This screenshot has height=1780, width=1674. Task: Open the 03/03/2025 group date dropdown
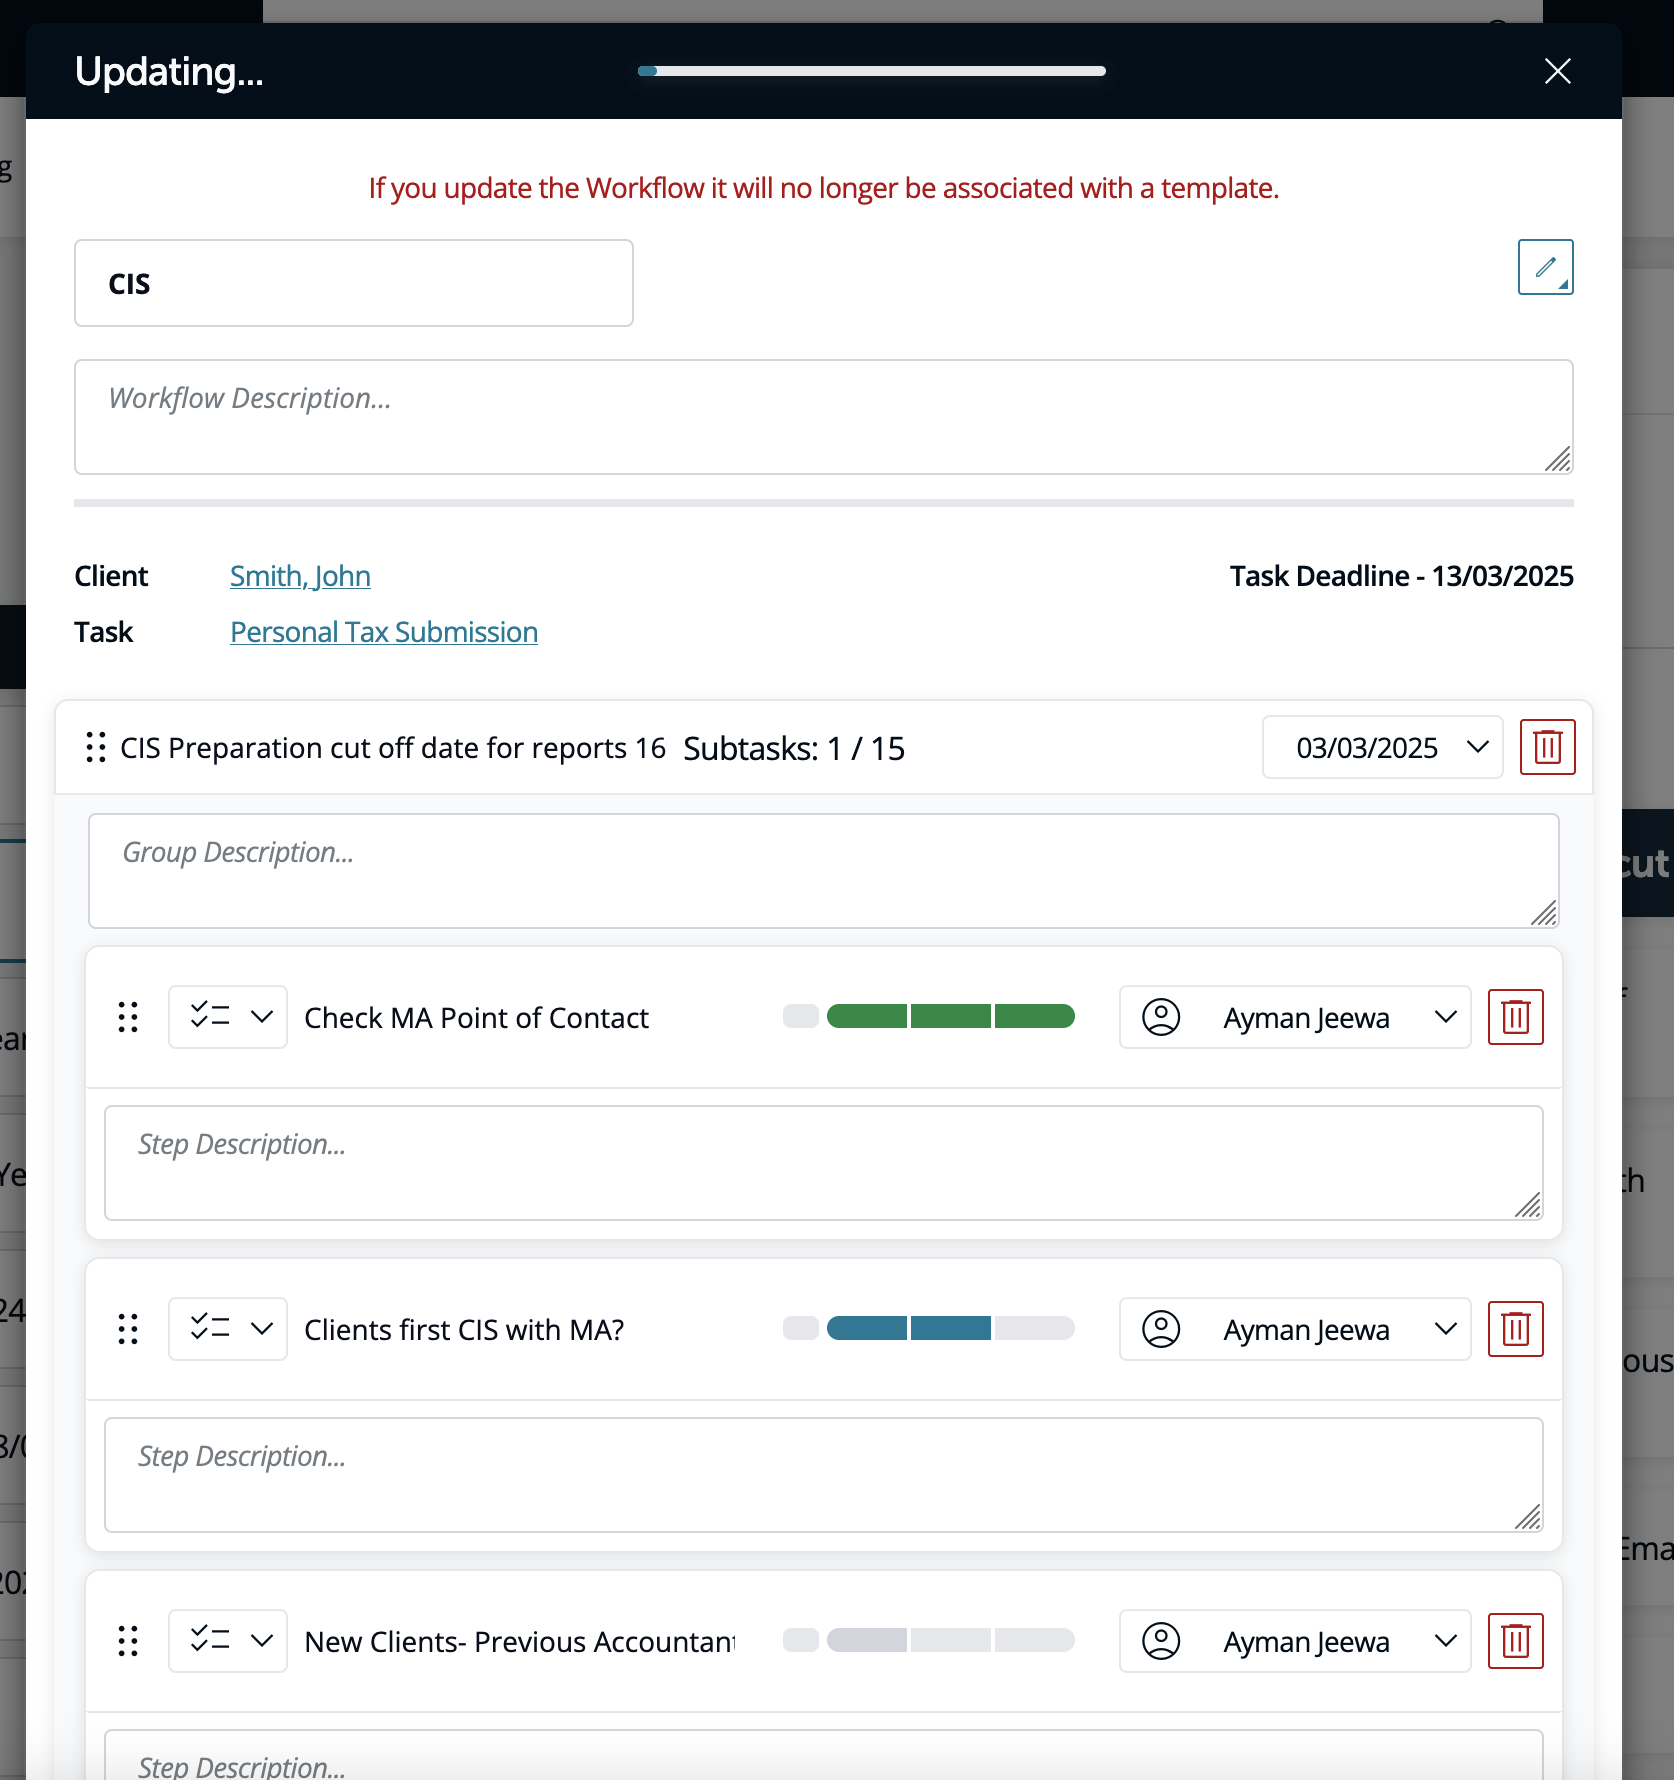1382,747
